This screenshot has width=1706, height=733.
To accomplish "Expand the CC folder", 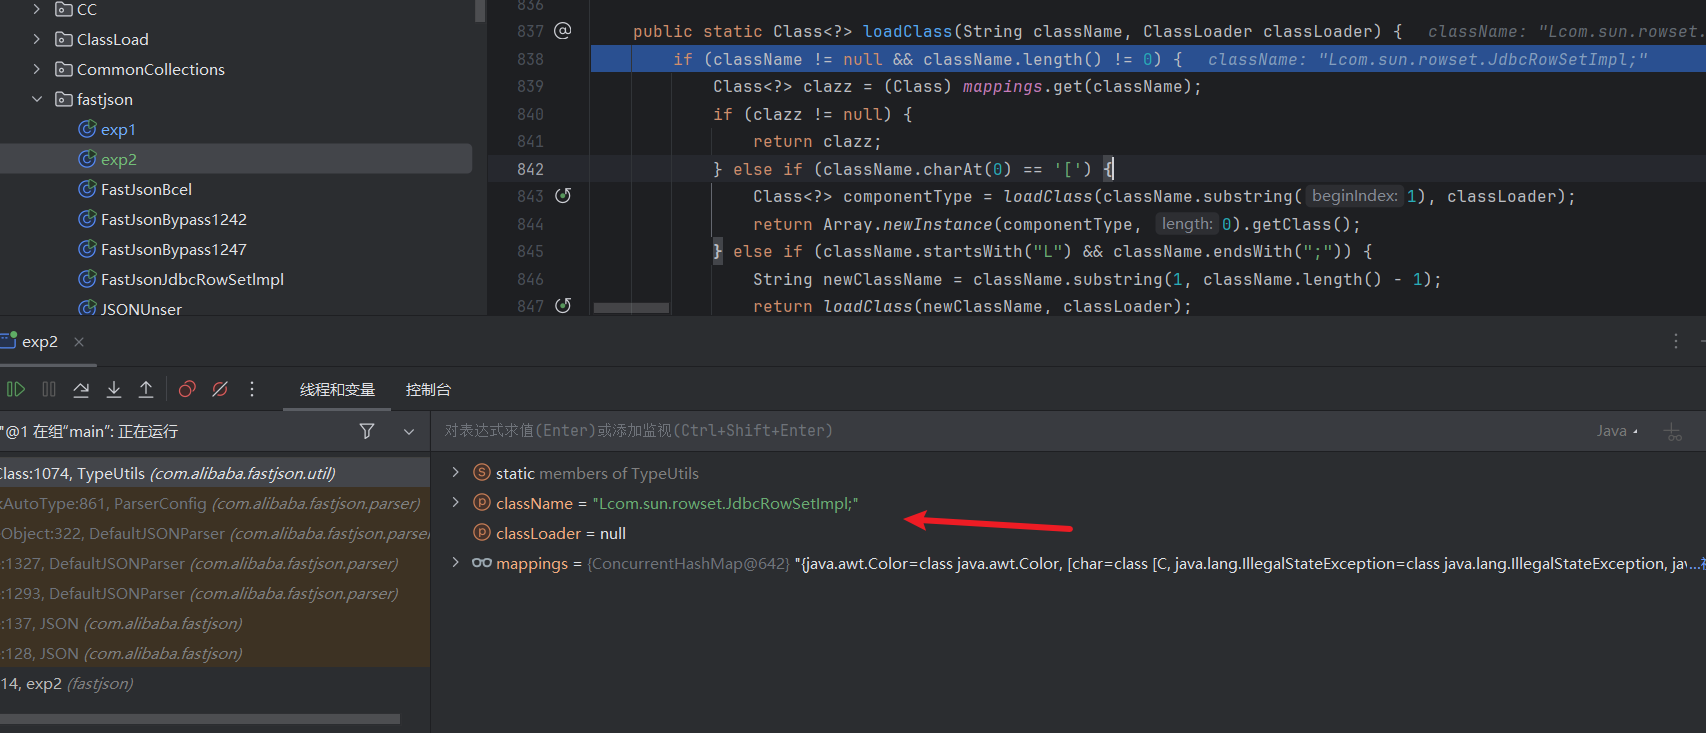I will (x=37, y=9).
